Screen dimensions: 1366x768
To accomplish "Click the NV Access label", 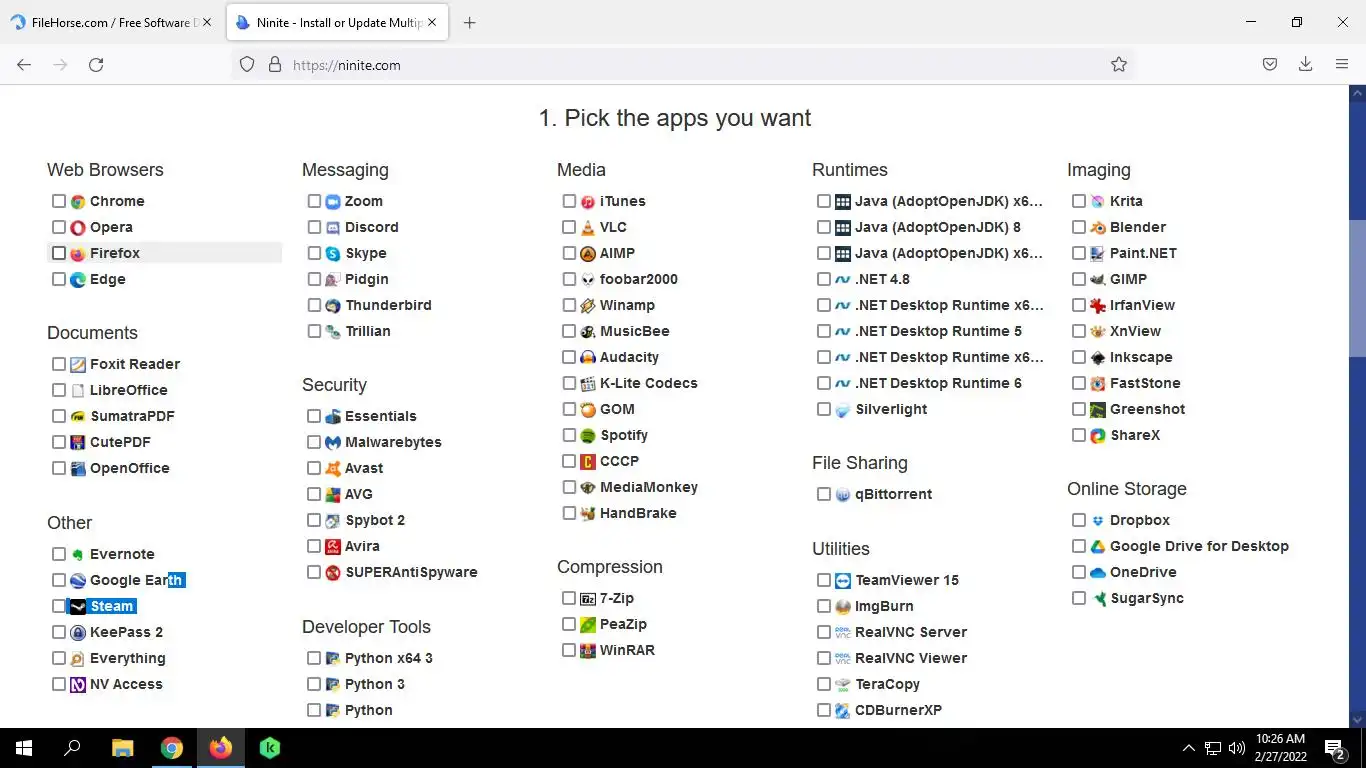I will pyautogui.click(x=126, y=684).
